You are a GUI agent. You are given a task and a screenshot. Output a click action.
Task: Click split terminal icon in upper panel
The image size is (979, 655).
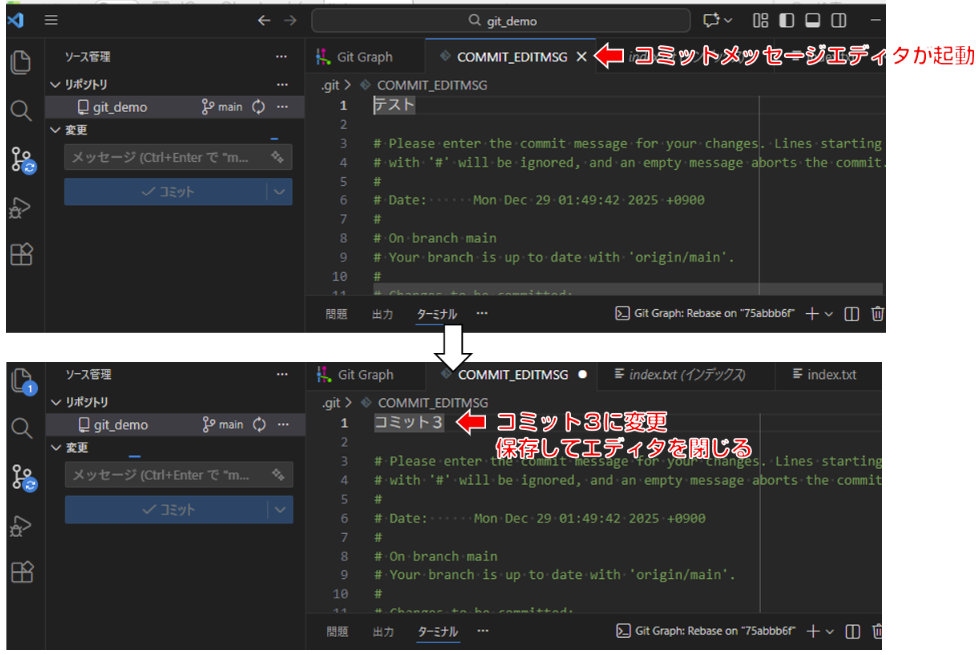[x=852, y=314]
